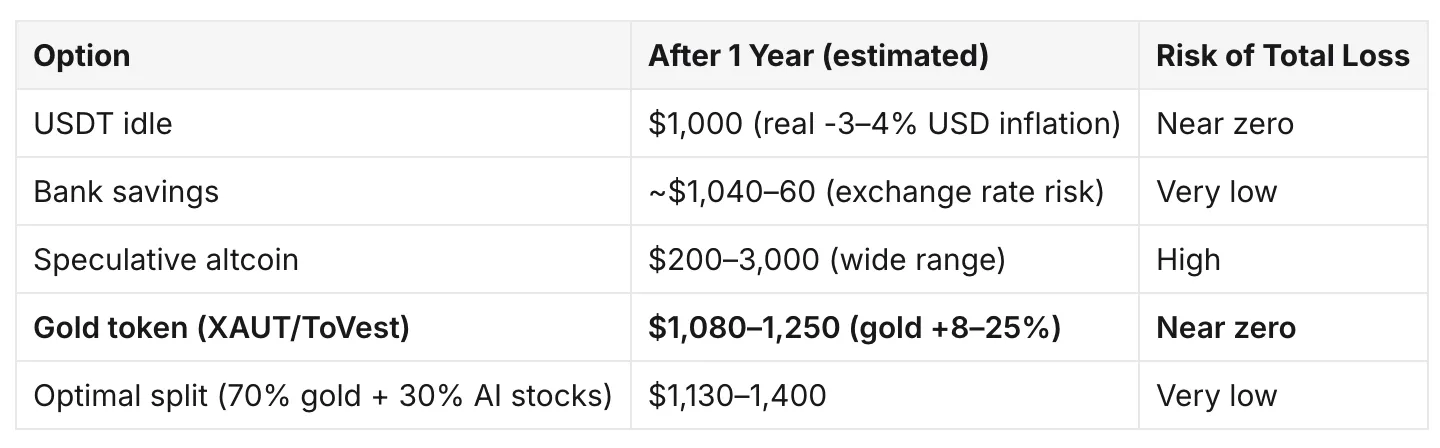Viewport: 1440px width, 448px height.
Task: Select the "Bank savings" cell
Action: (126, 191)
